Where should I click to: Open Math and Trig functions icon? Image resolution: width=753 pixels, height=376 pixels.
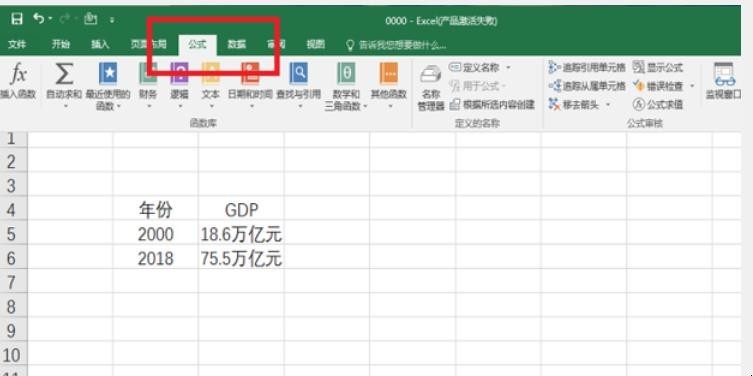click(346, 74)
